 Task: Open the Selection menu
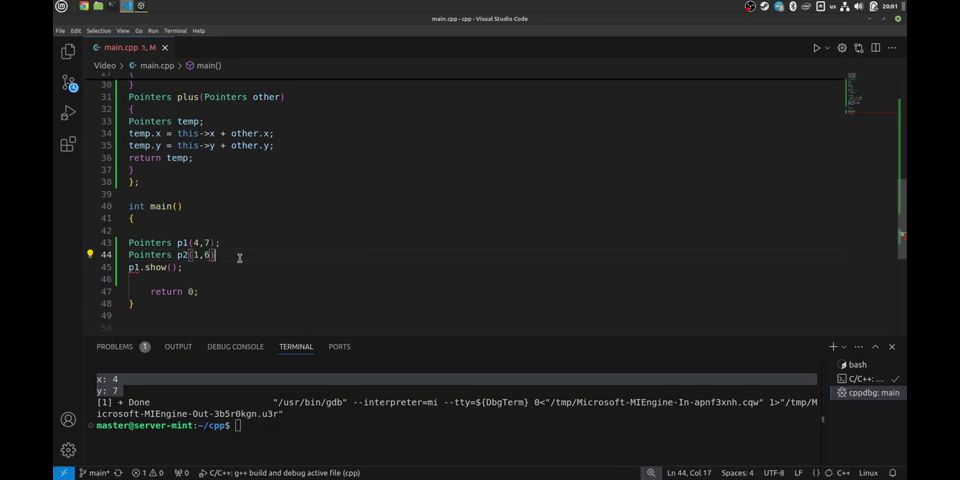pos(99,31)
